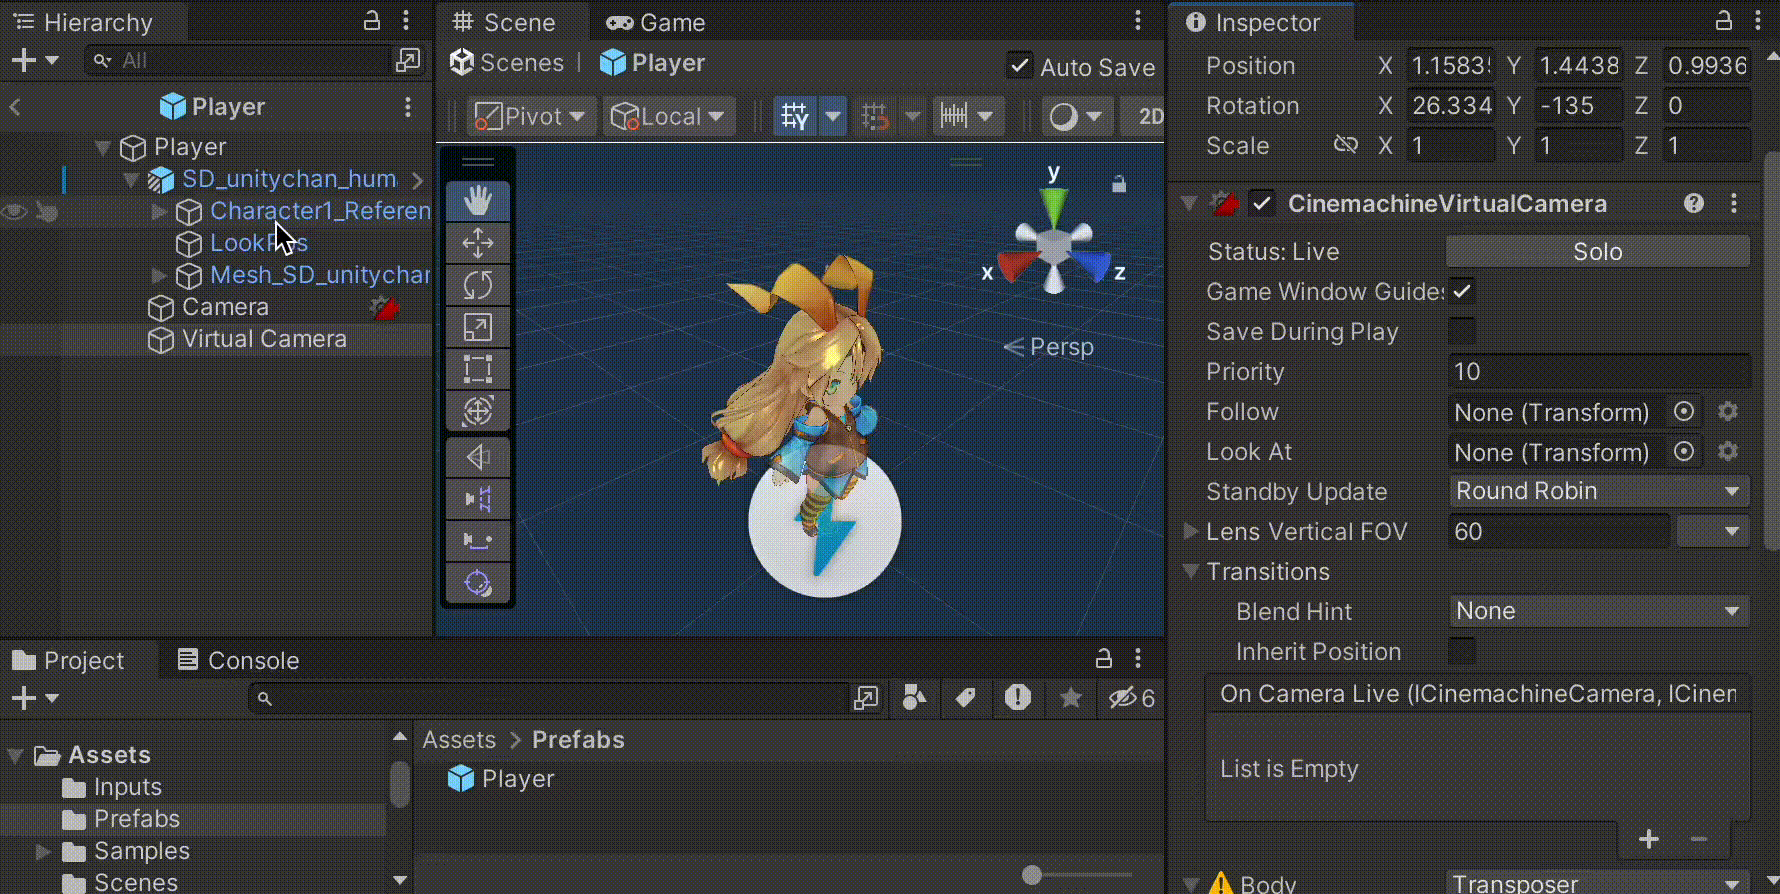Click the Hierarchy lock icon
This screenshot has width=1780, height=894.
[372, 21]
